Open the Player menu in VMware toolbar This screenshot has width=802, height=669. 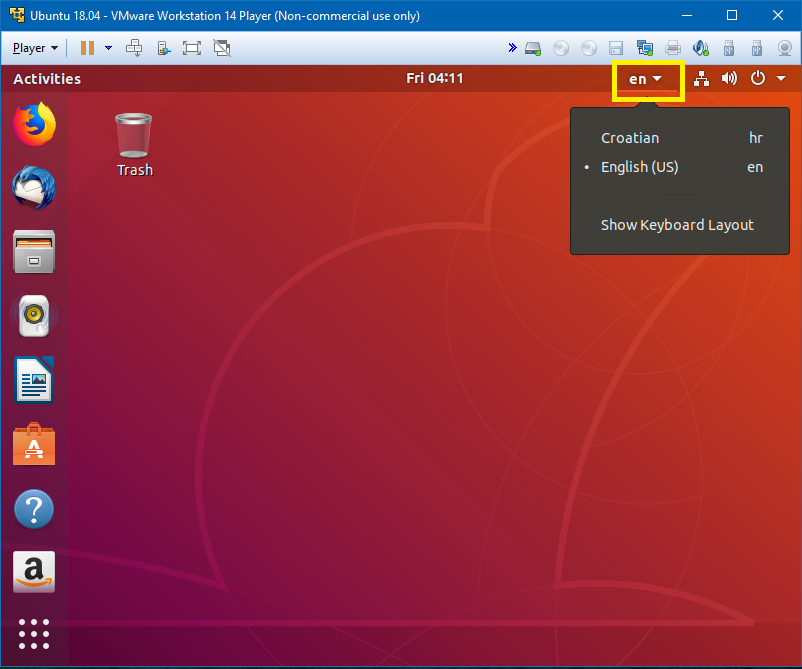(35, 48)
